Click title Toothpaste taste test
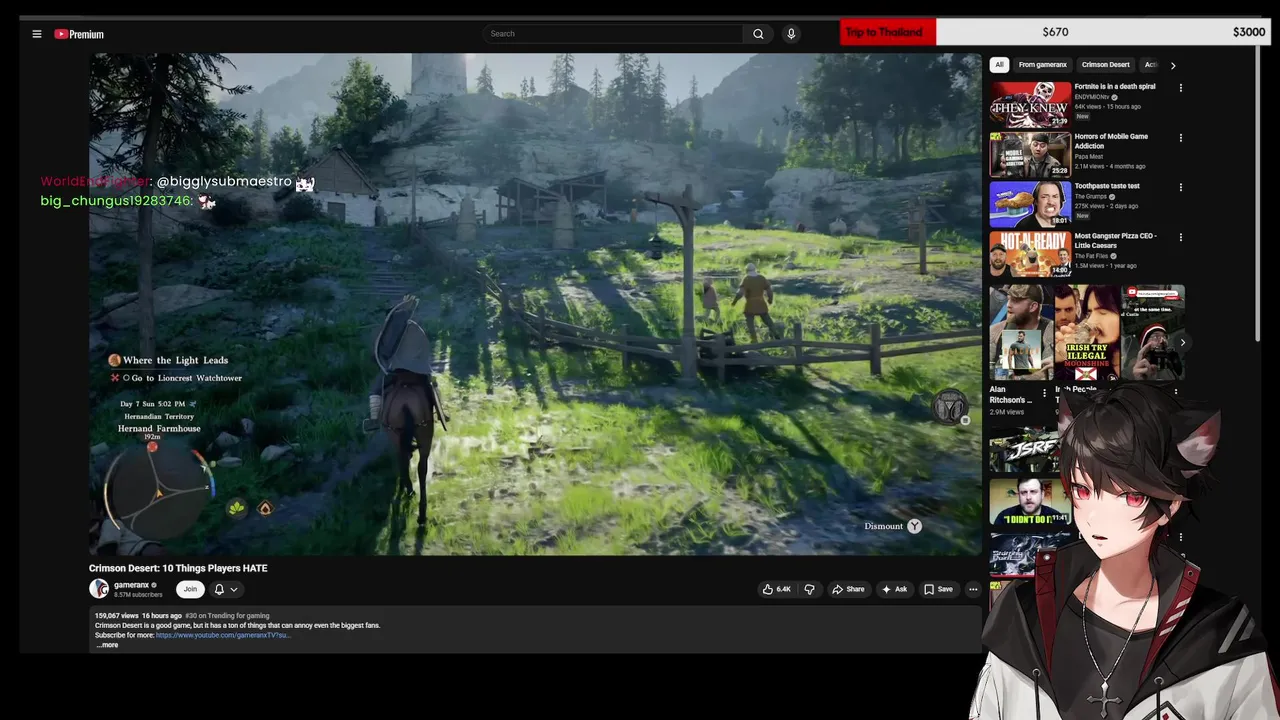This screenshot has width=1280, height=720. [x=1107, y=186]
